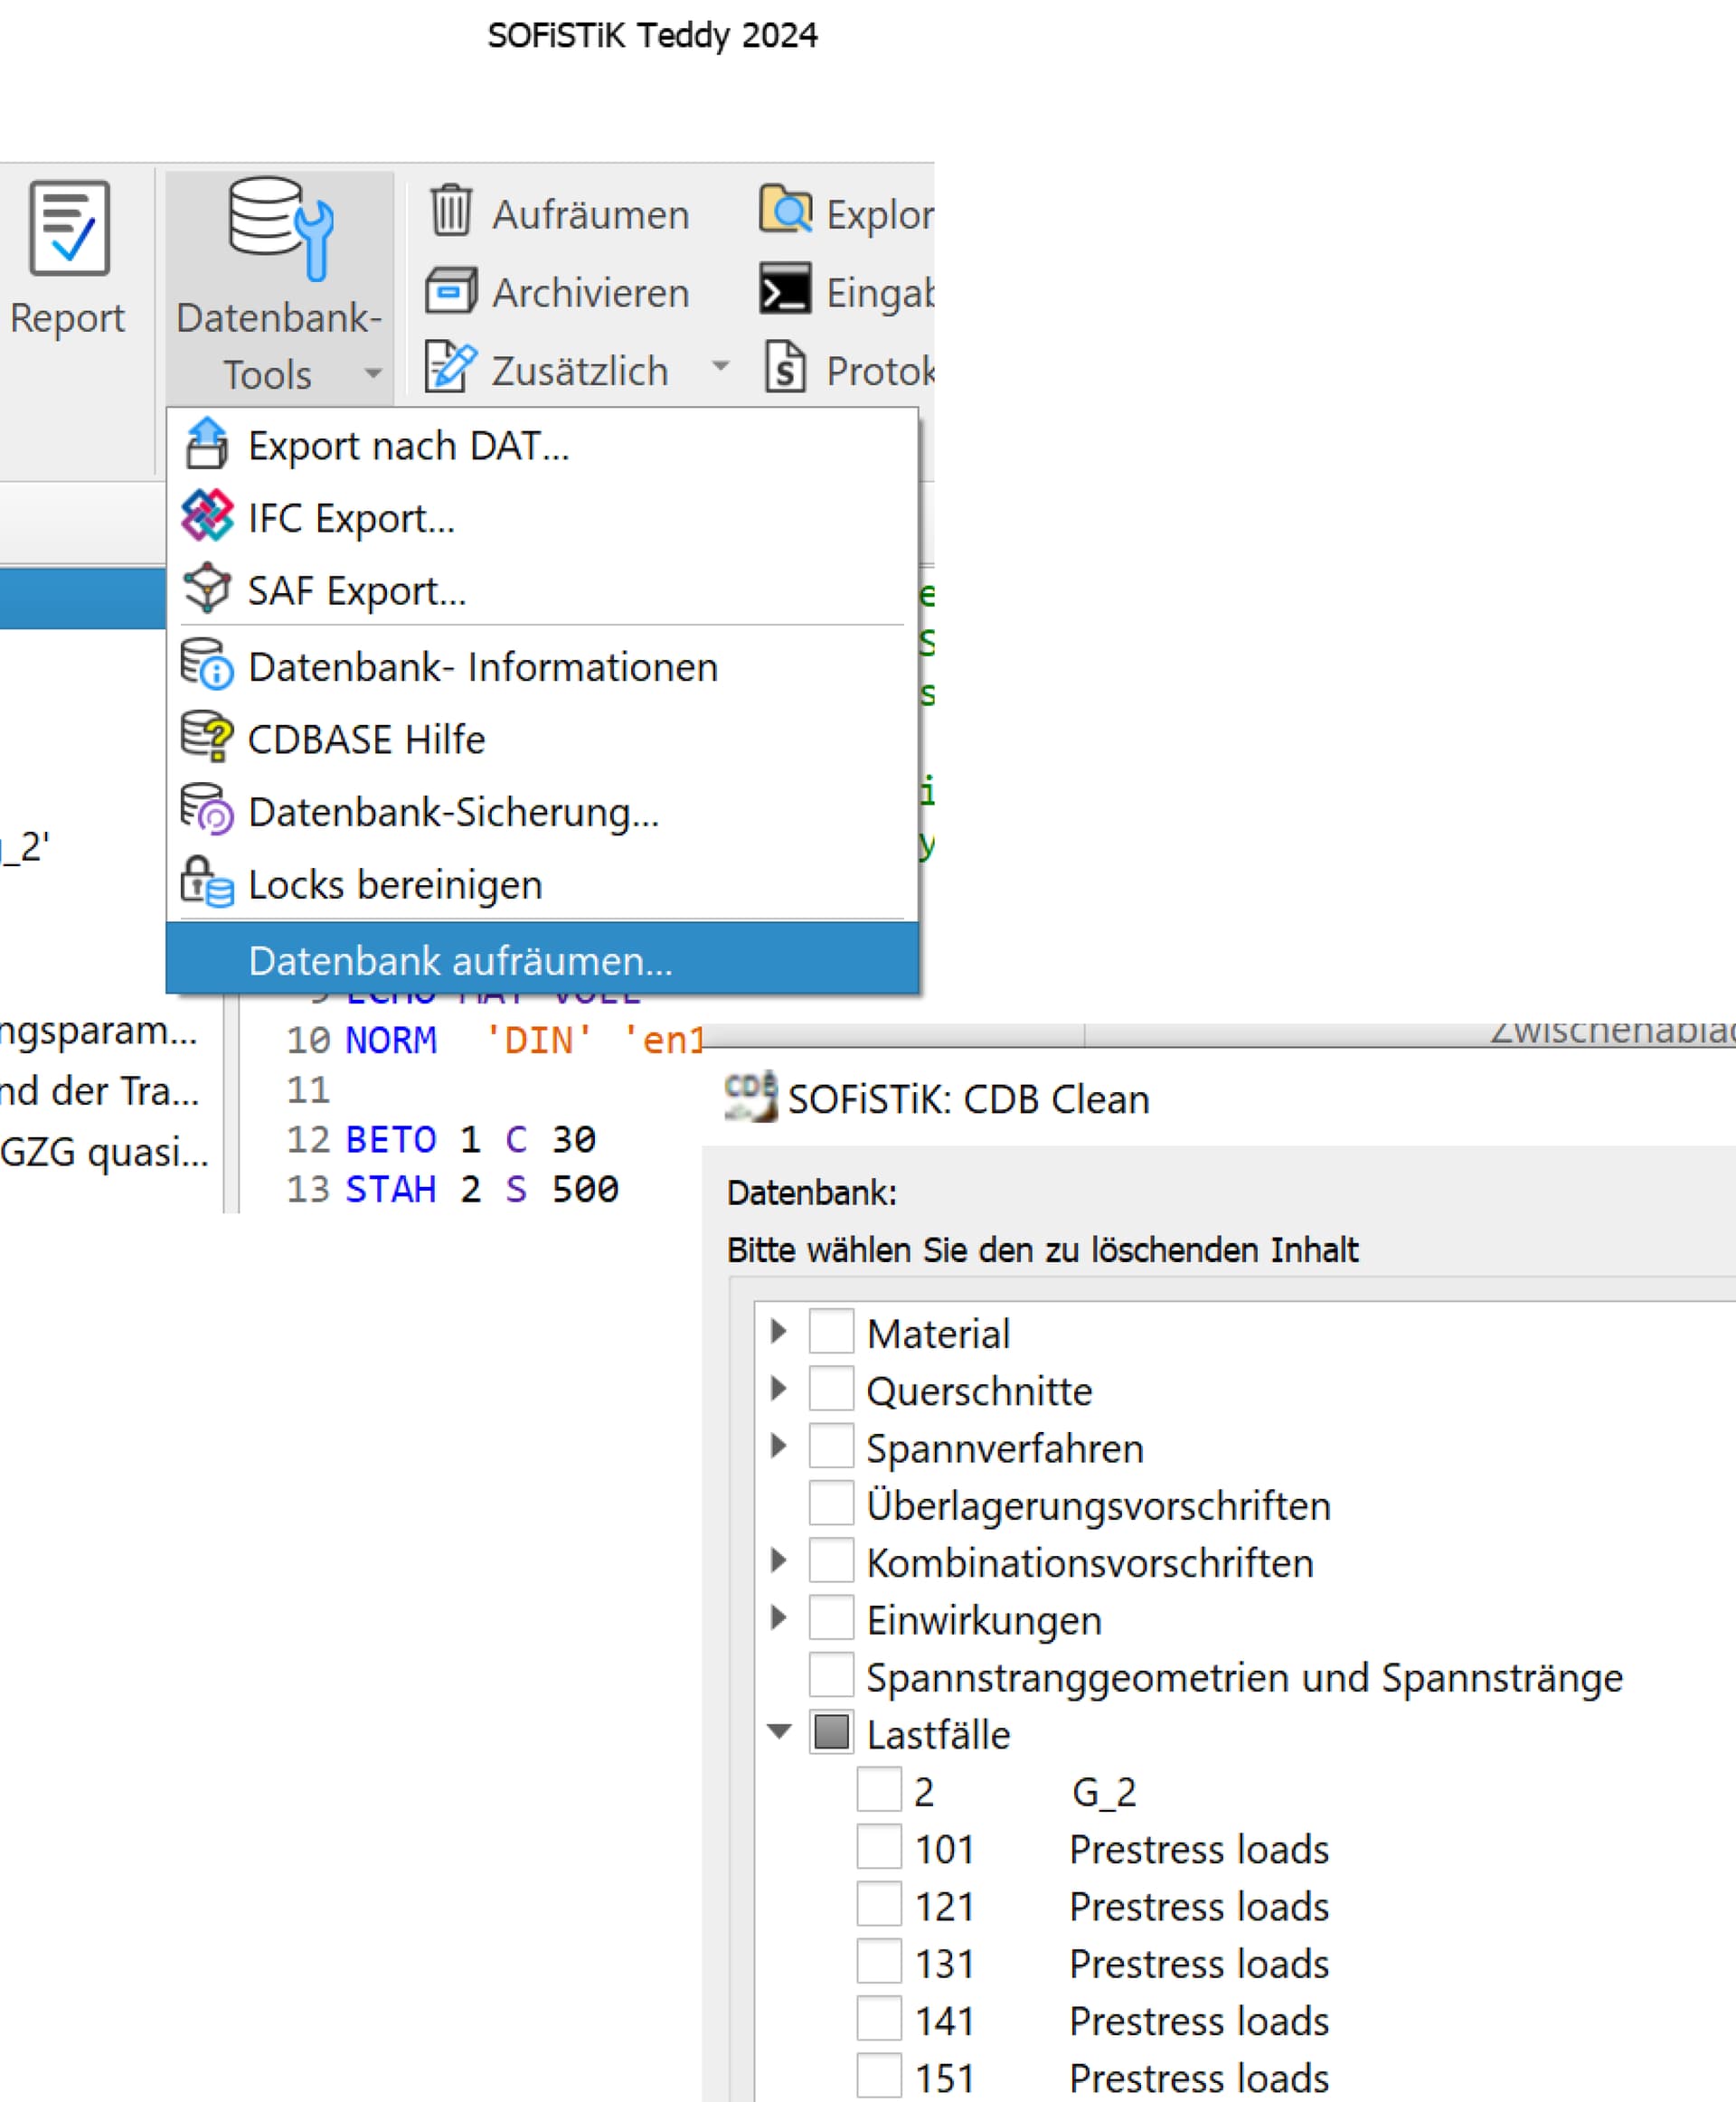
Task: Click the IFC Export icon
Action: pyautogui.click(x=207, y=516)
